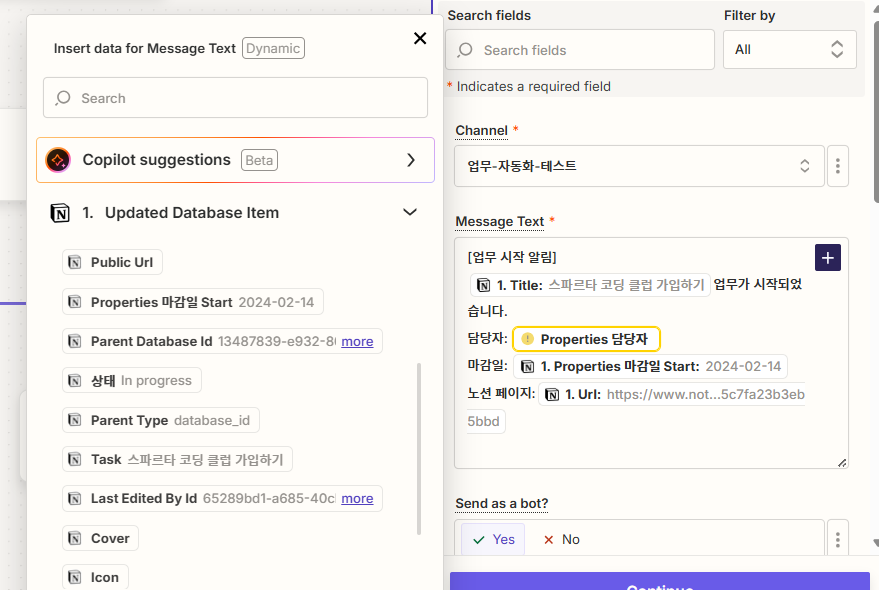The image size is (879, 590).
Task: Open the Filter by All dropdown
Action: click(x=789, y=49)
